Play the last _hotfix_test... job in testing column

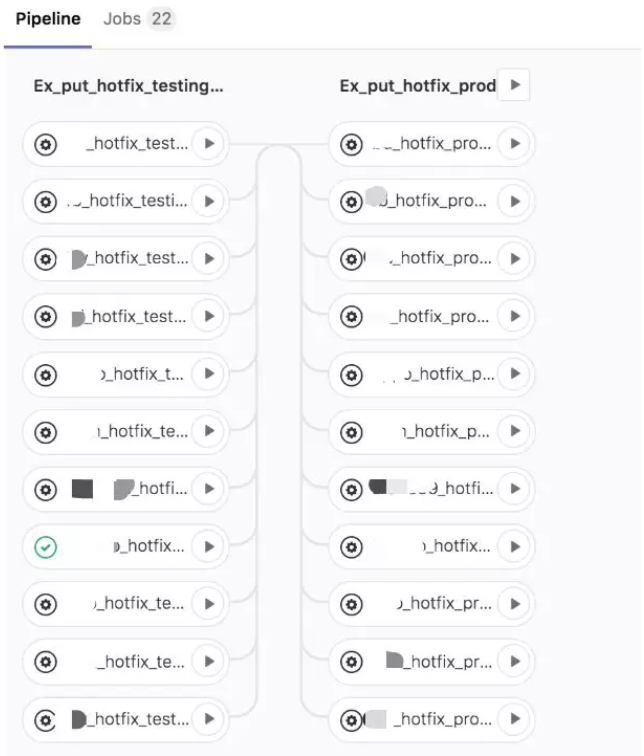pyautogui.click(x=209, y=719)
